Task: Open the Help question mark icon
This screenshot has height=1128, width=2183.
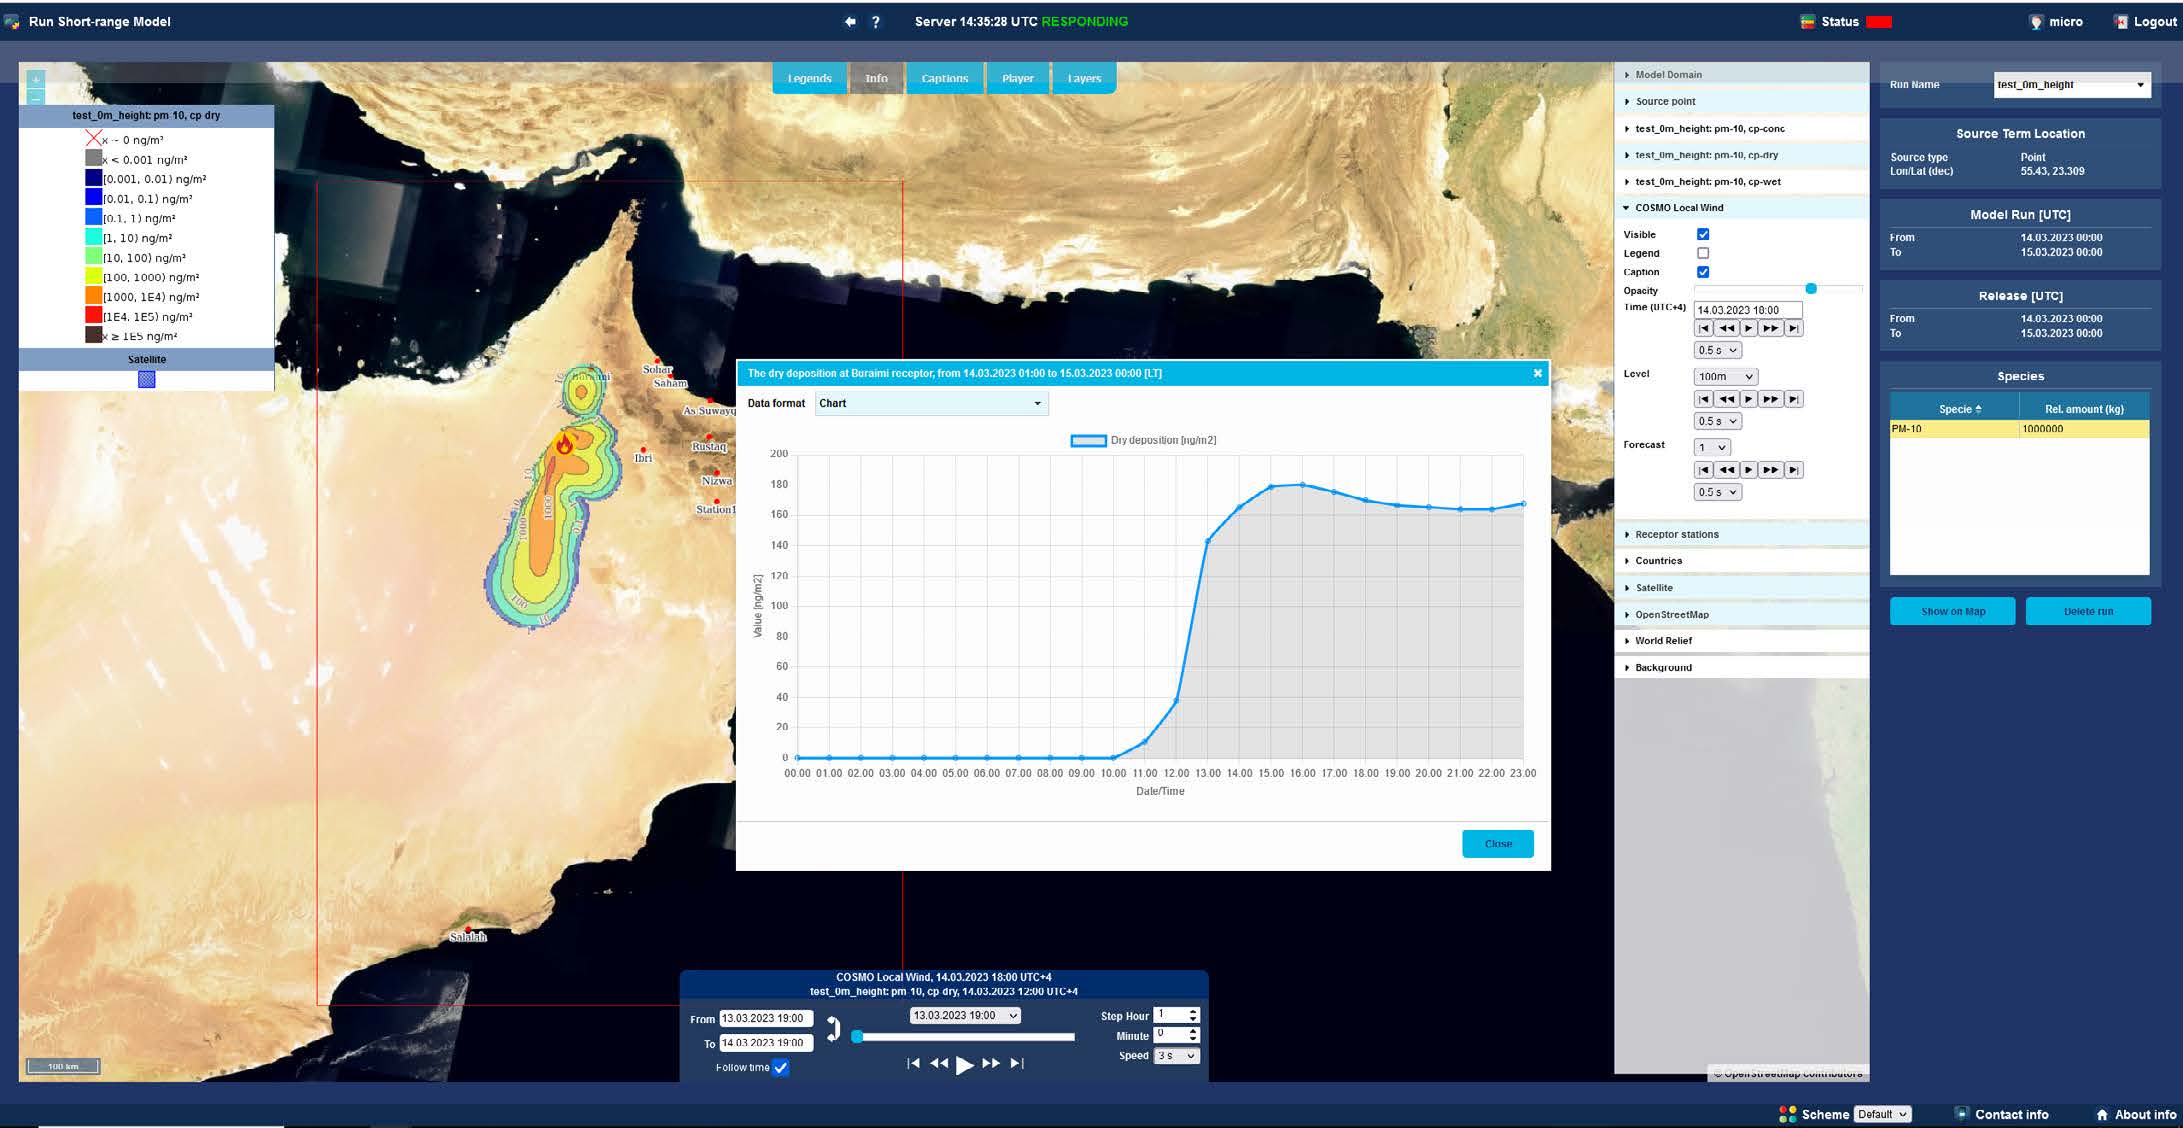Action: [x=875, y=21]
